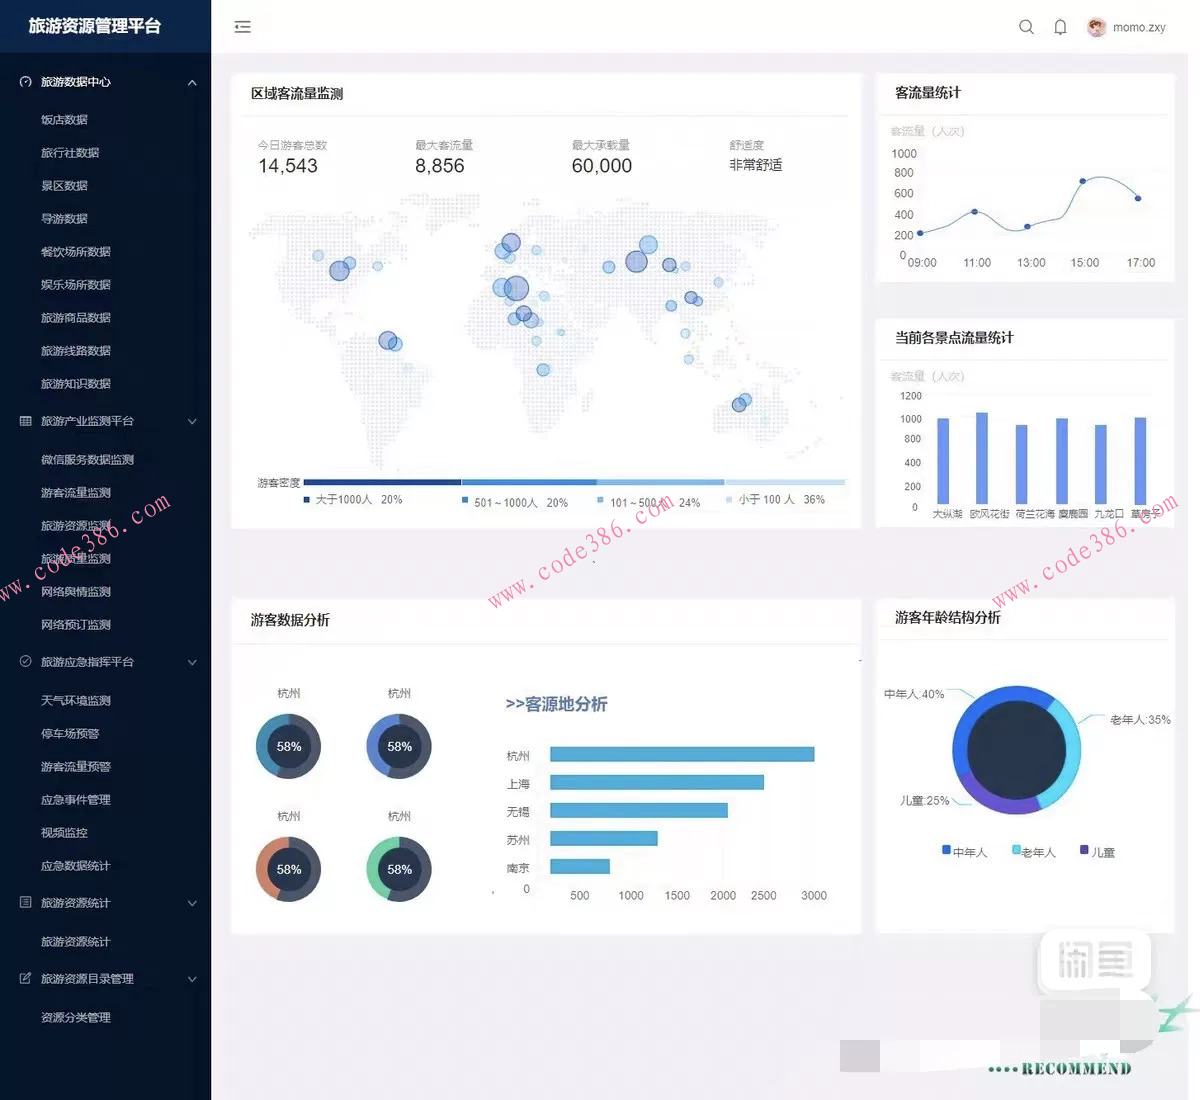The image size is (1200, 1100).
Task: Toggle the 中年人 legend item
Action: point(964,852)
